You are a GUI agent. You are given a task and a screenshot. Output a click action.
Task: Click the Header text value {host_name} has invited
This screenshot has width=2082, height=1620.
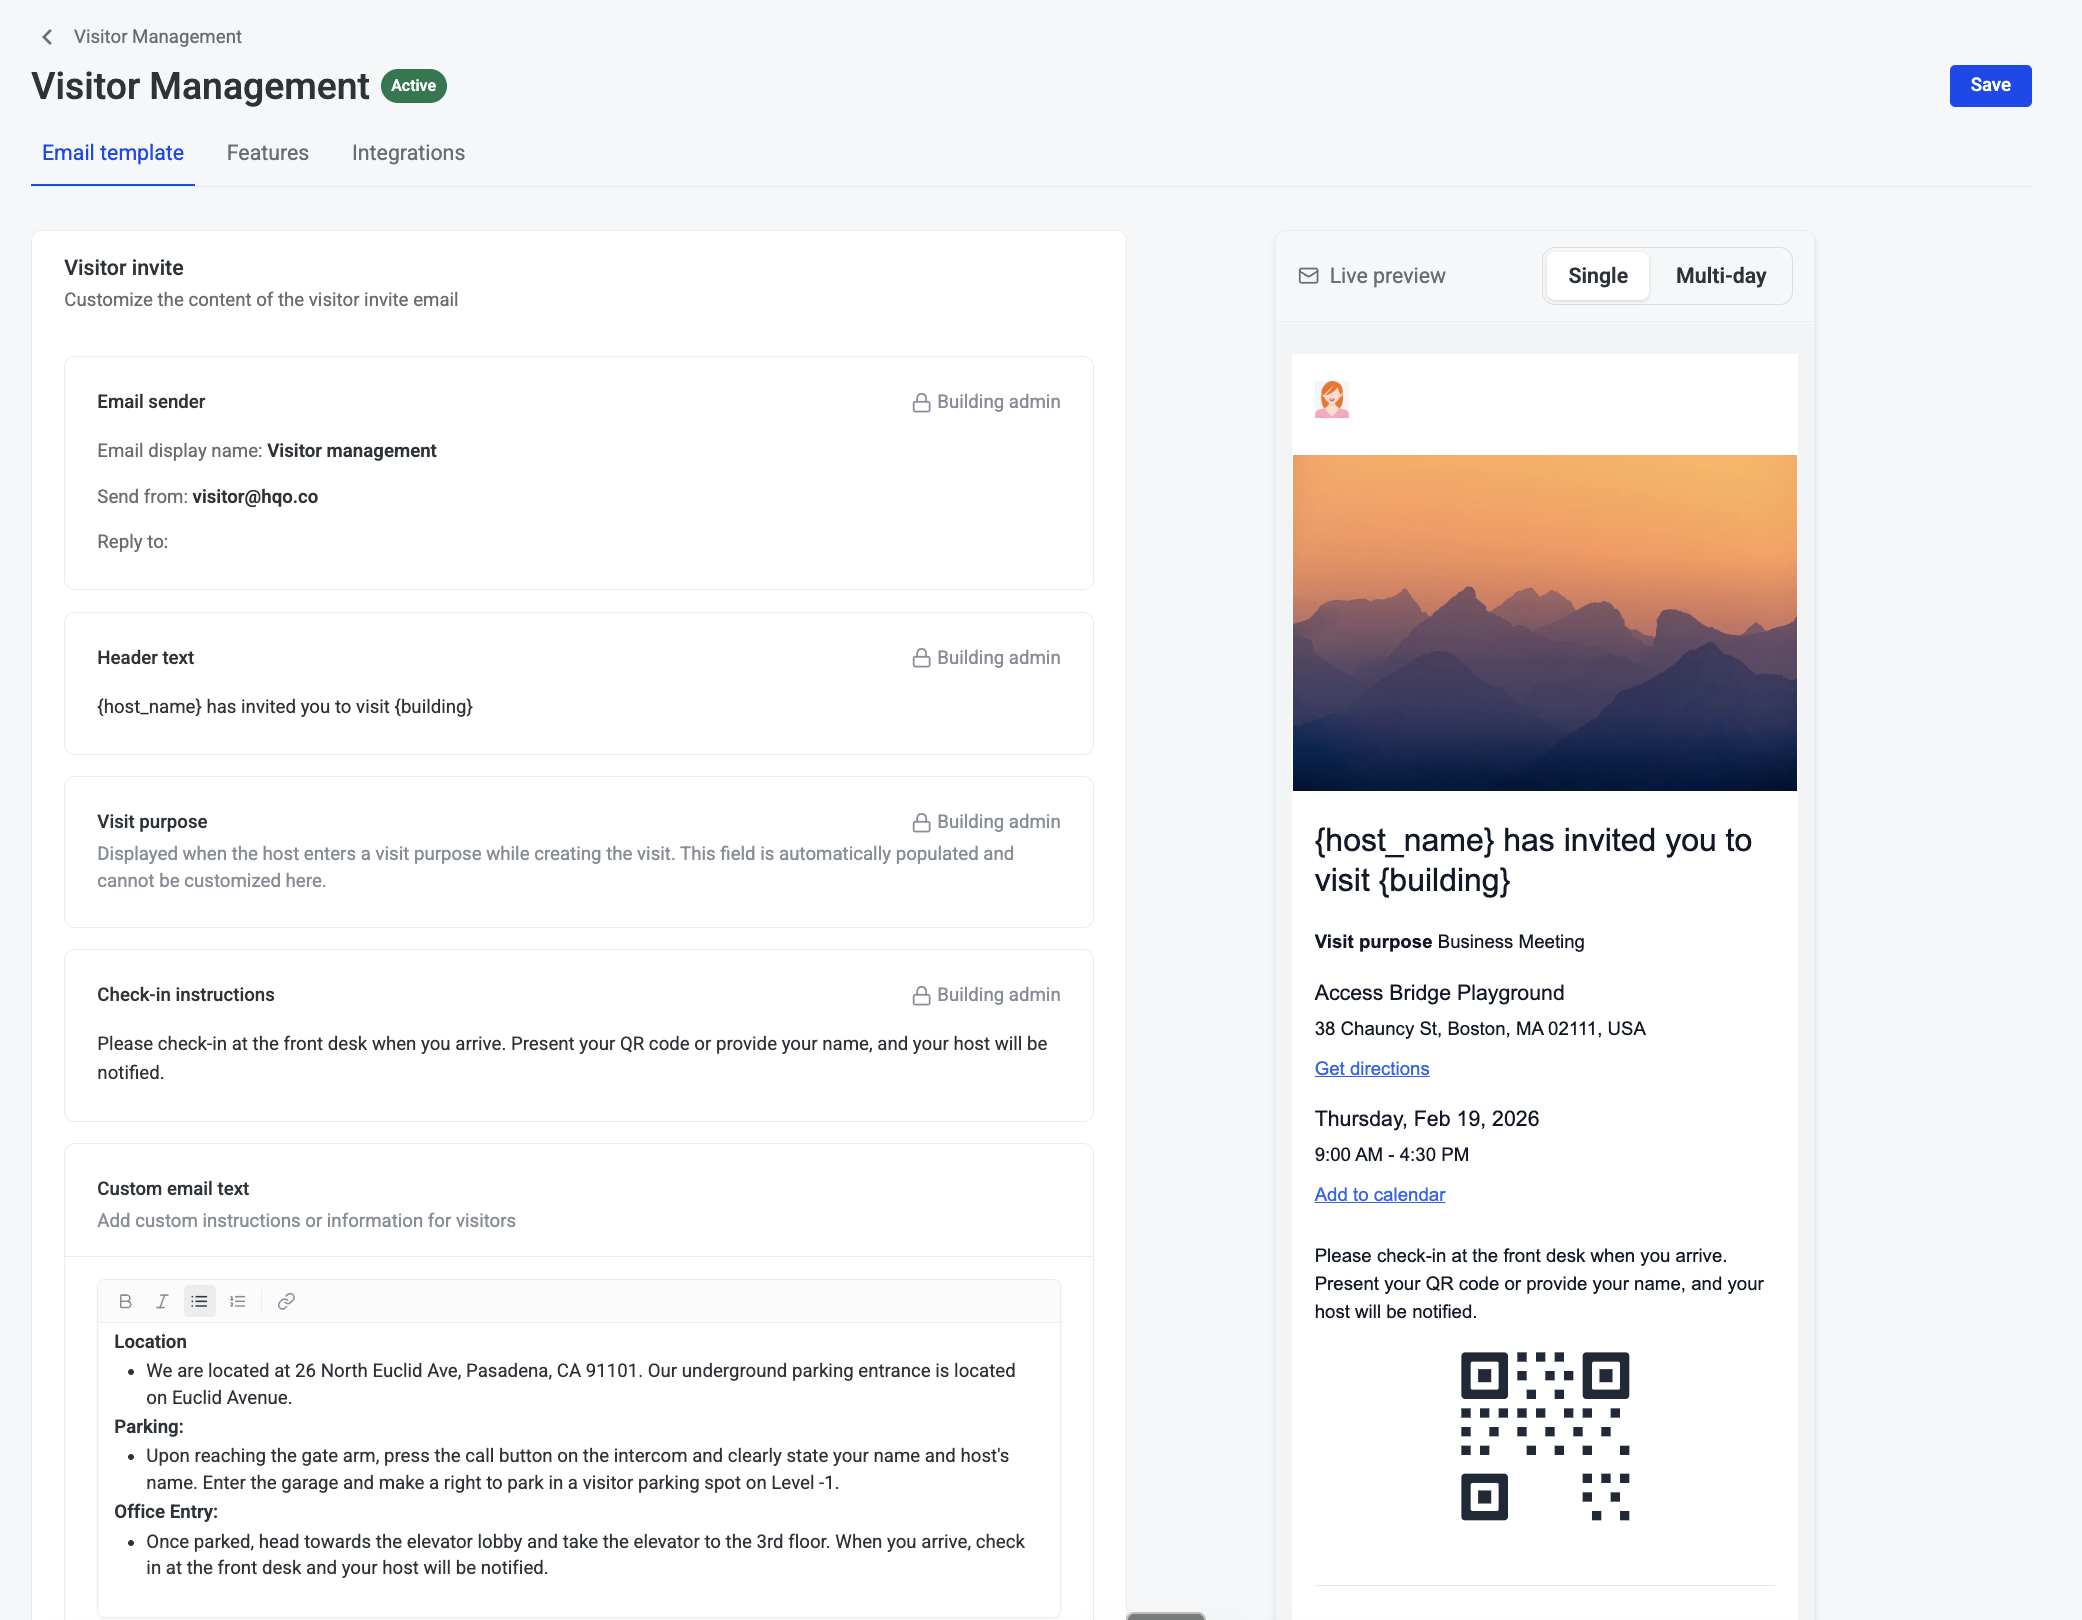[285, 707]
